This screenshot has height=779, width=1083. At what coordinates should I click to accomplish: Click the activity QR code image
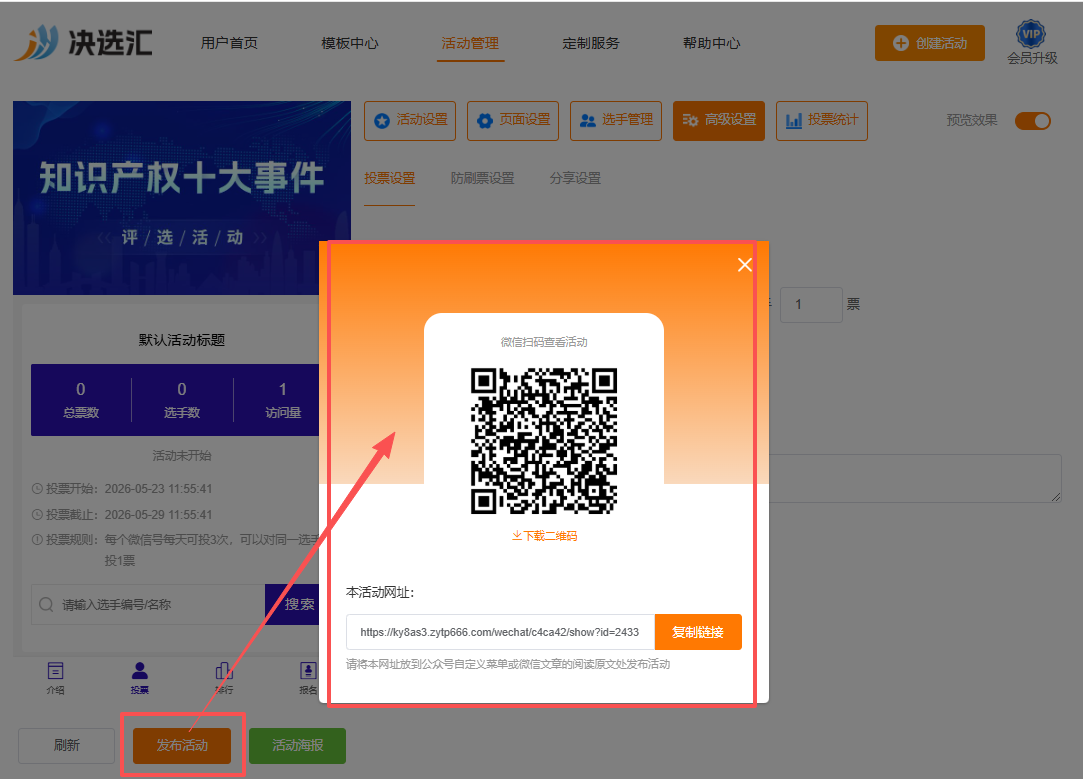pos(544,441)
